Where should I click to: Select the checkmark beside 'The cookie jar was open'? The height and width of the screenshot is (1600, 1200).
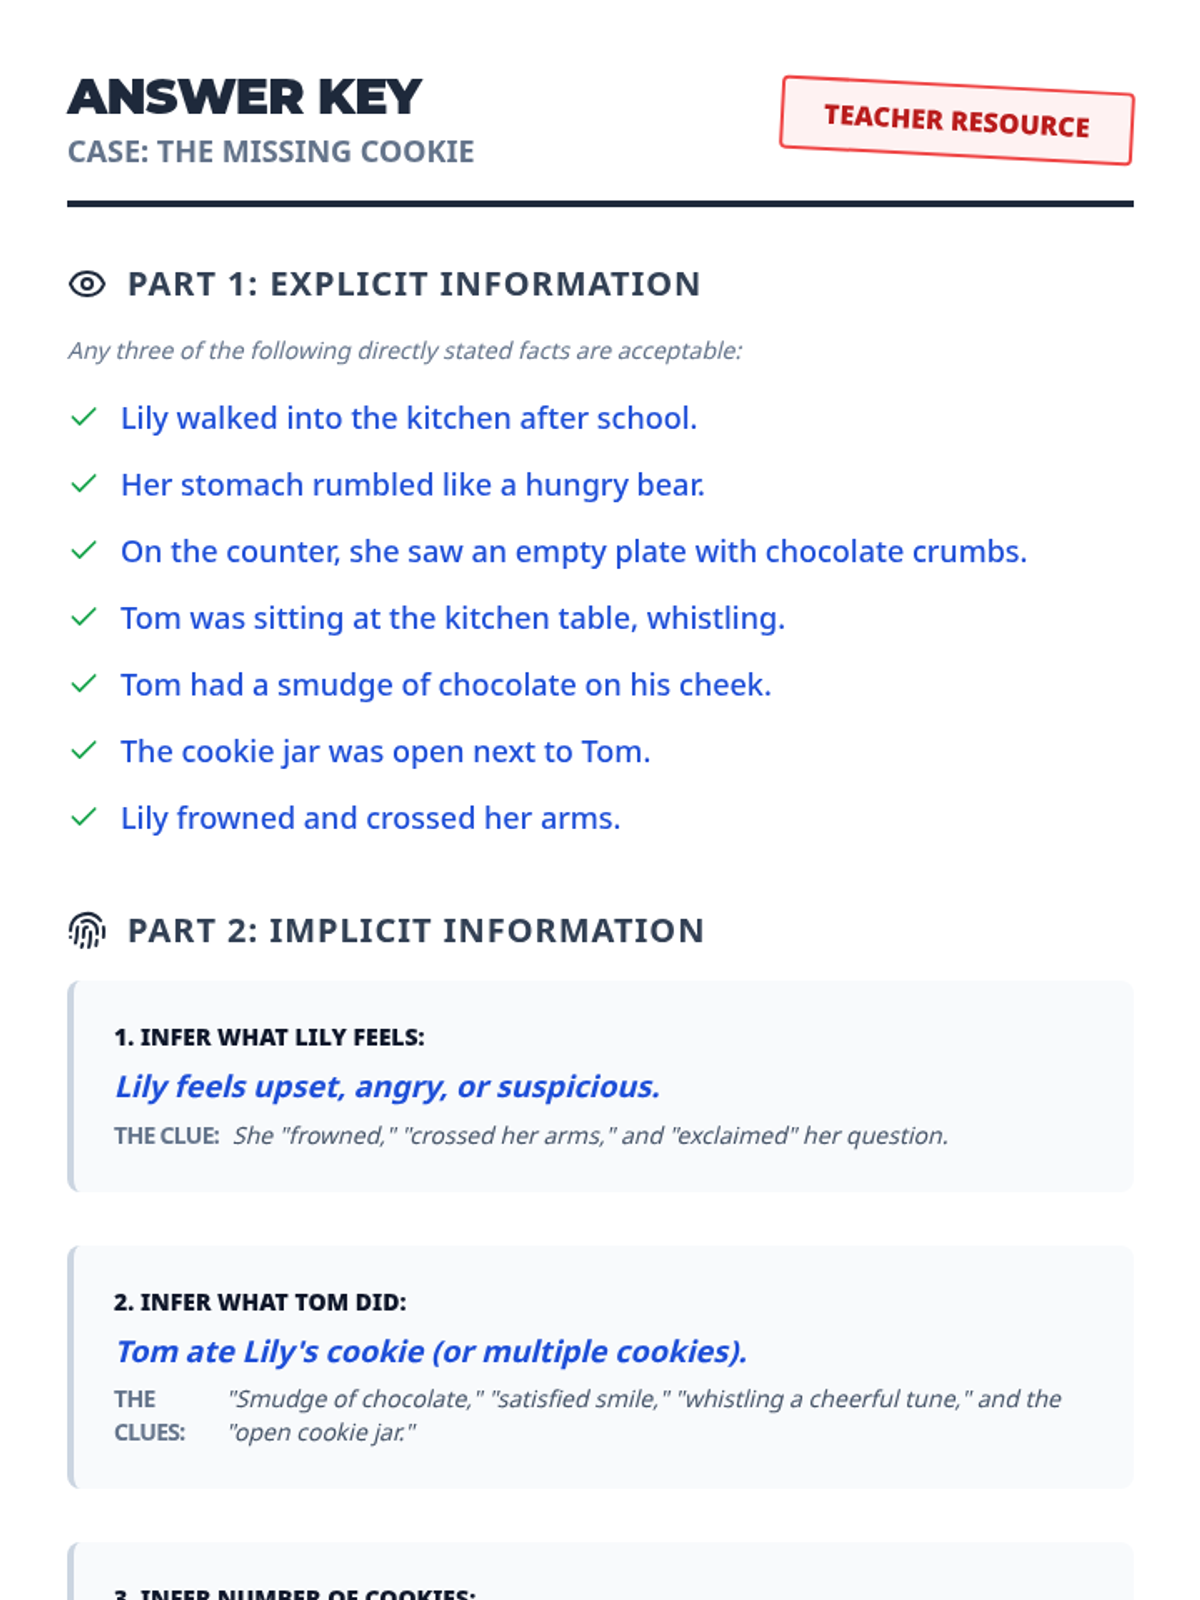tap(84, 751)
